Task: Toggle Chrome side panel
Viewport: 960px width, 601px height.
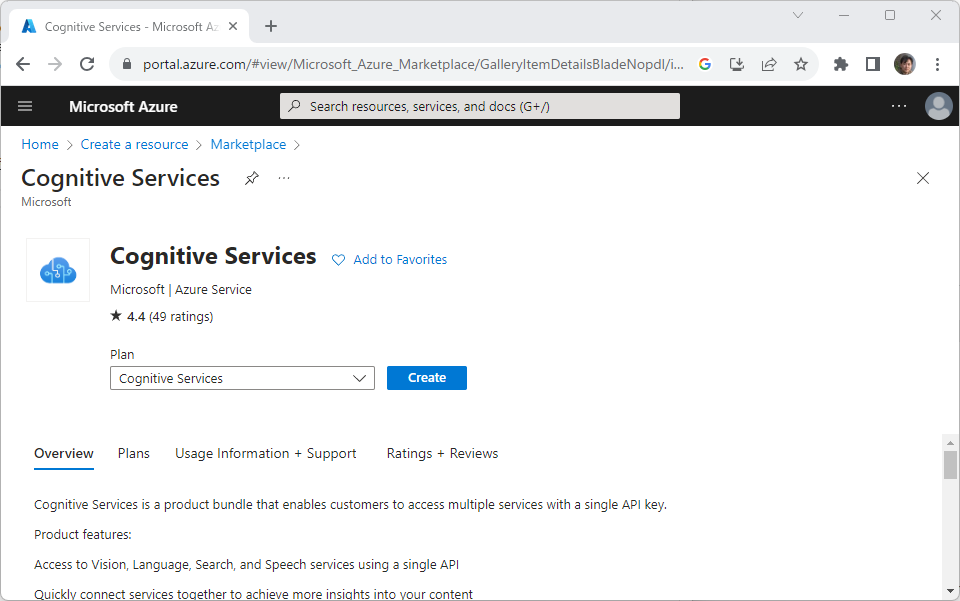Action: 872,64
